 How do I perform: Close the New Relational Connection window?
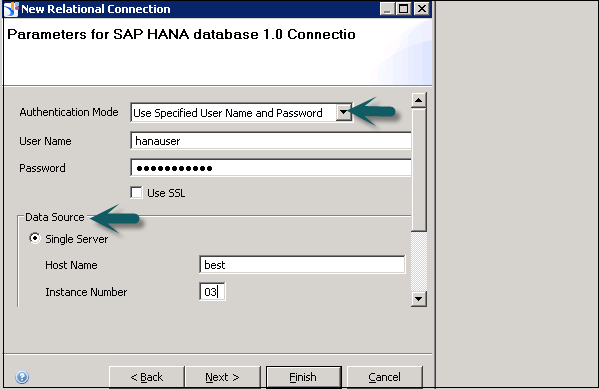point(421,8)
